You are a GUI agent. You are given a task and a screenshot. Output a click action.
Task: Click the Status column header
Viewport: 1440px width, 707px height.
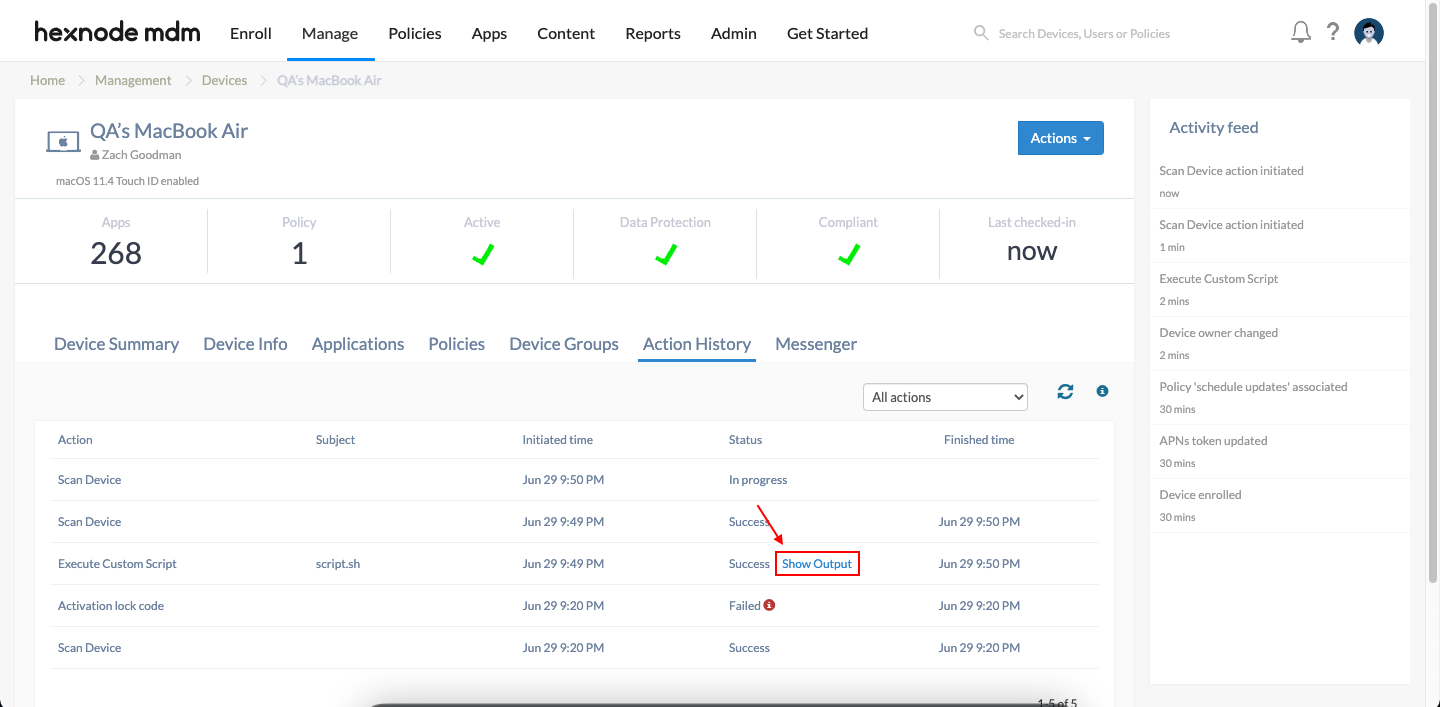(745, 440)
